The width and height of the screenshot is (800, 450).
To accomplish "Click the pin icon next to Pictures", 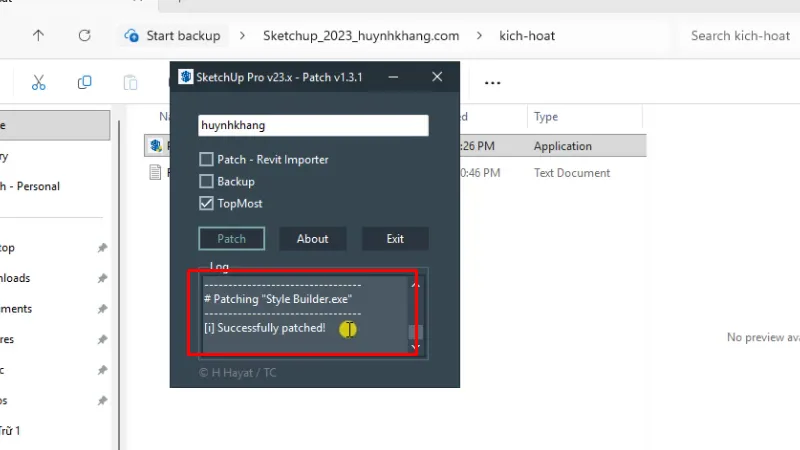I will coord(103,339).
